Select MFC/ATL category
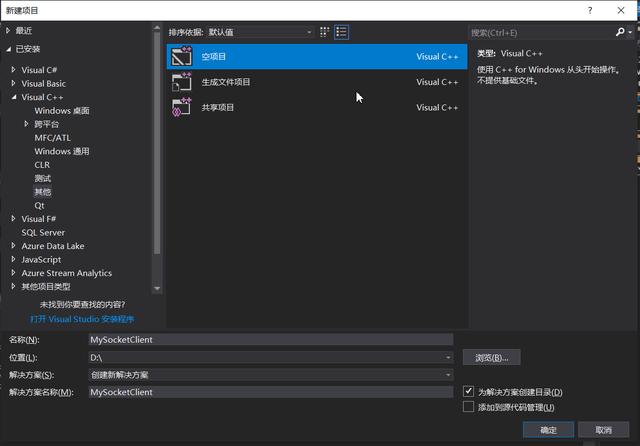The image size is (640, 446). (52, 138)
